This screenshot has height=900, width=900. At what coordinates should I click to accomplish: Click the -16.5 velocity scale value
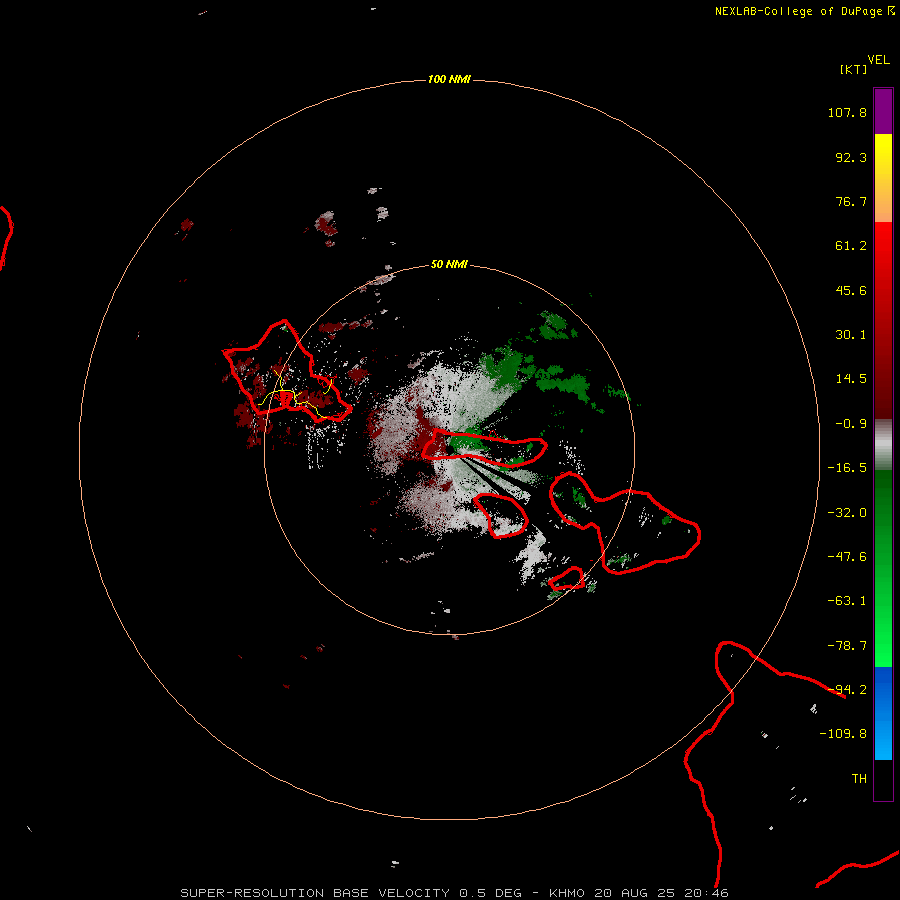(x=847, y=468)
